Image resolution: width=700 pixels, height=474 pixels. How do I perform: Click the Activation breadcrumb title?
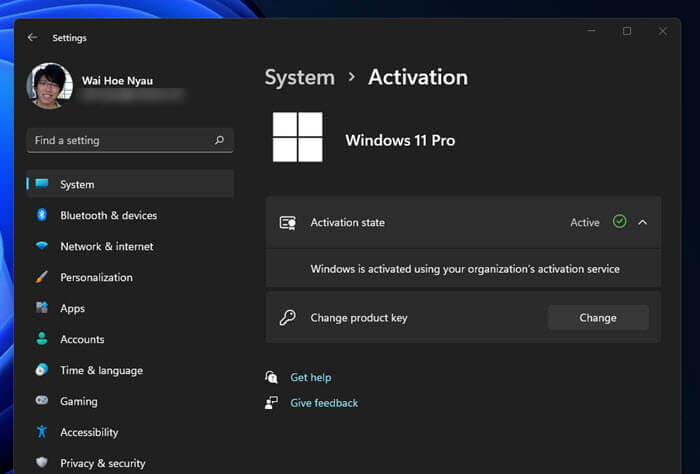[418, 77]
